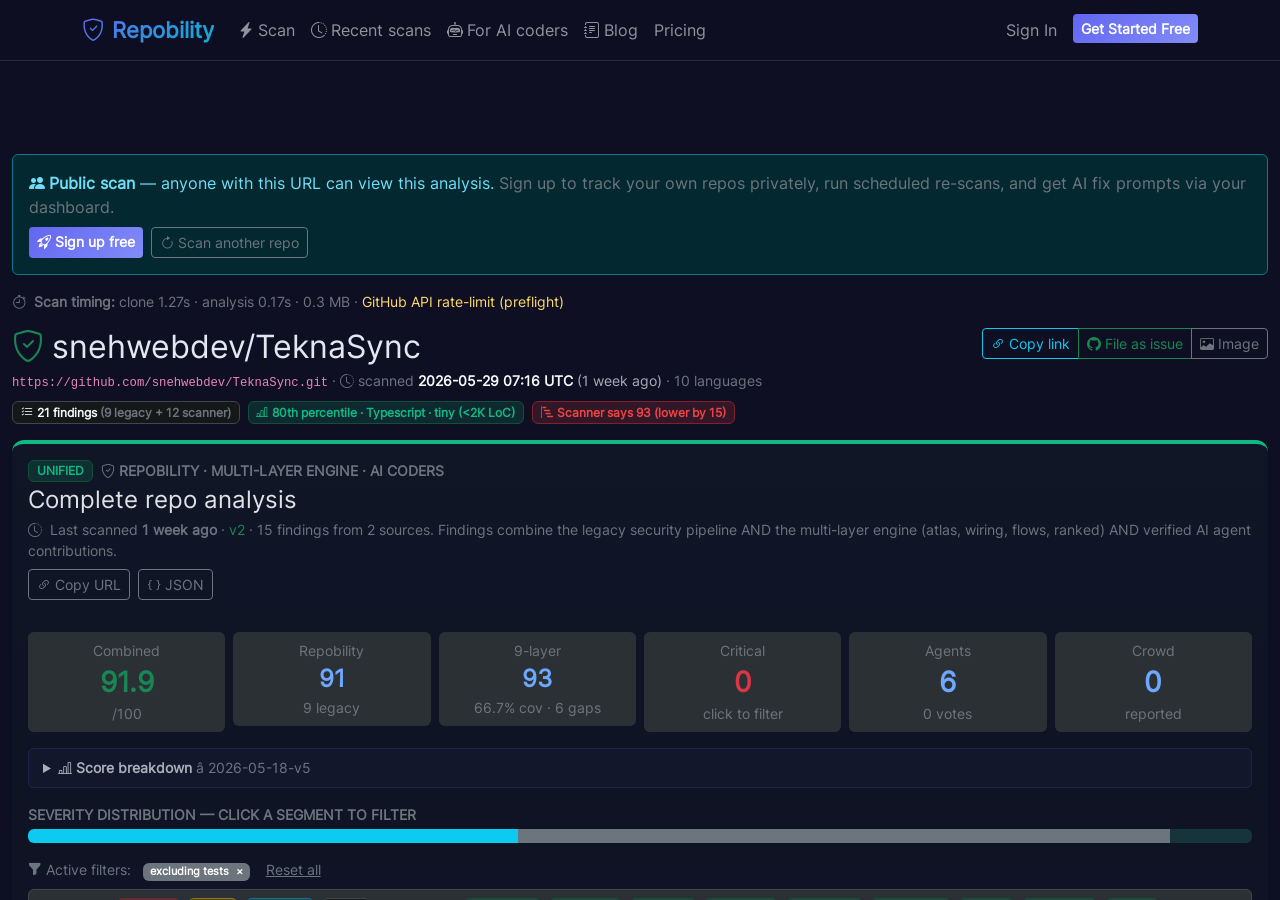1280x900 pixels.
Task: Click the green shield icon beside repo name
Action: point(27,346)
